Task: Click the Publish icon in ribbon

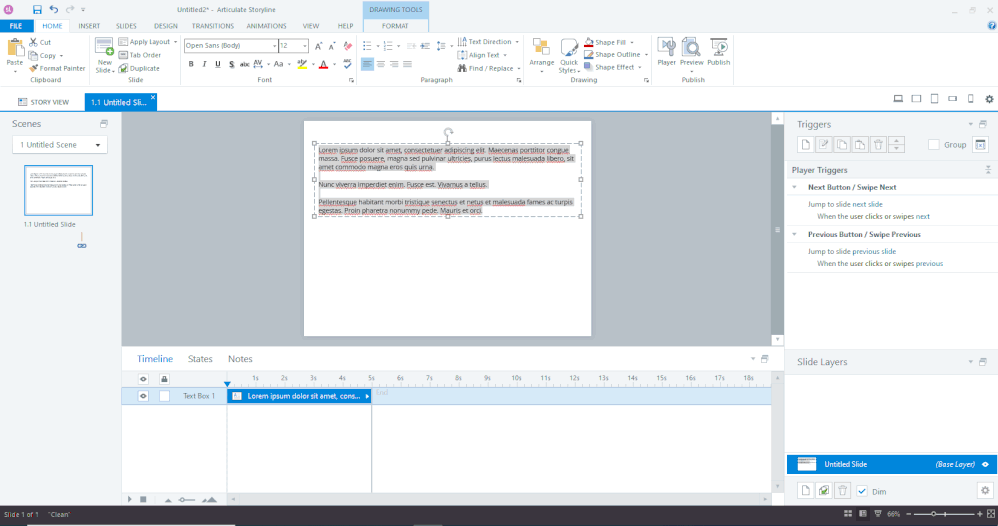Action: point(719,51)
